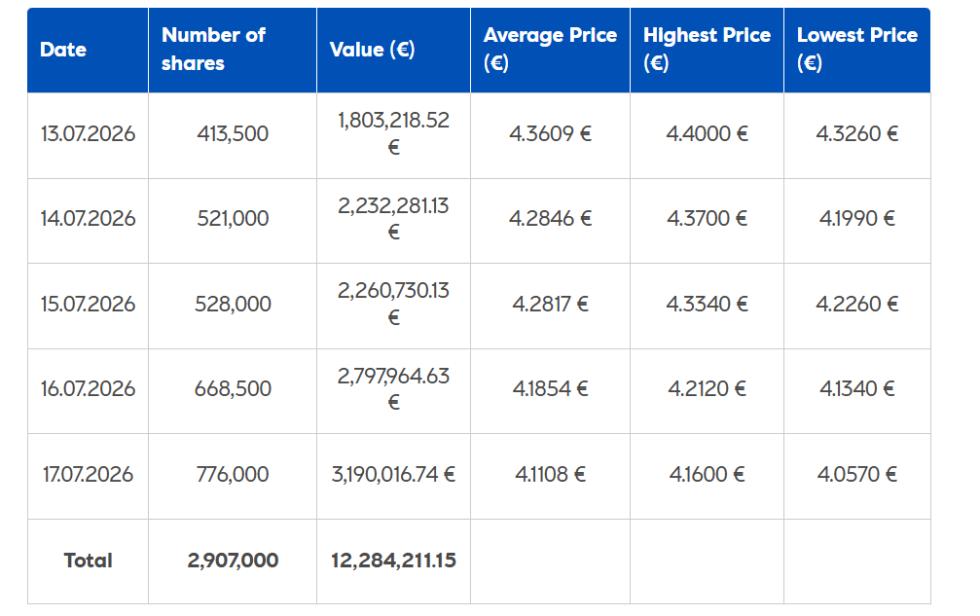Select the Number of shares header
The height and width of the screenshot is (616, 980).
232,50
